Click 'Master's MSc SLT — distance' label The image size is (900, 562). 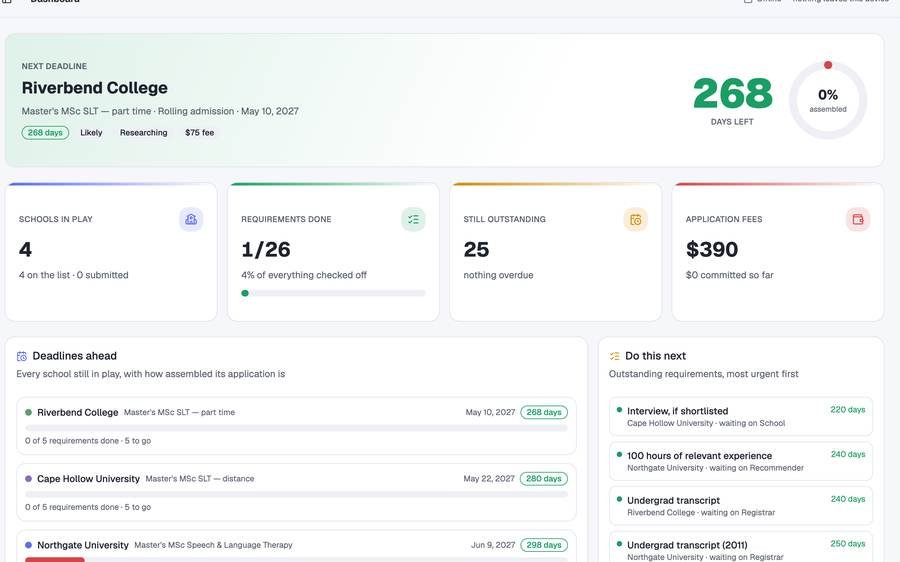coord(200,479)
